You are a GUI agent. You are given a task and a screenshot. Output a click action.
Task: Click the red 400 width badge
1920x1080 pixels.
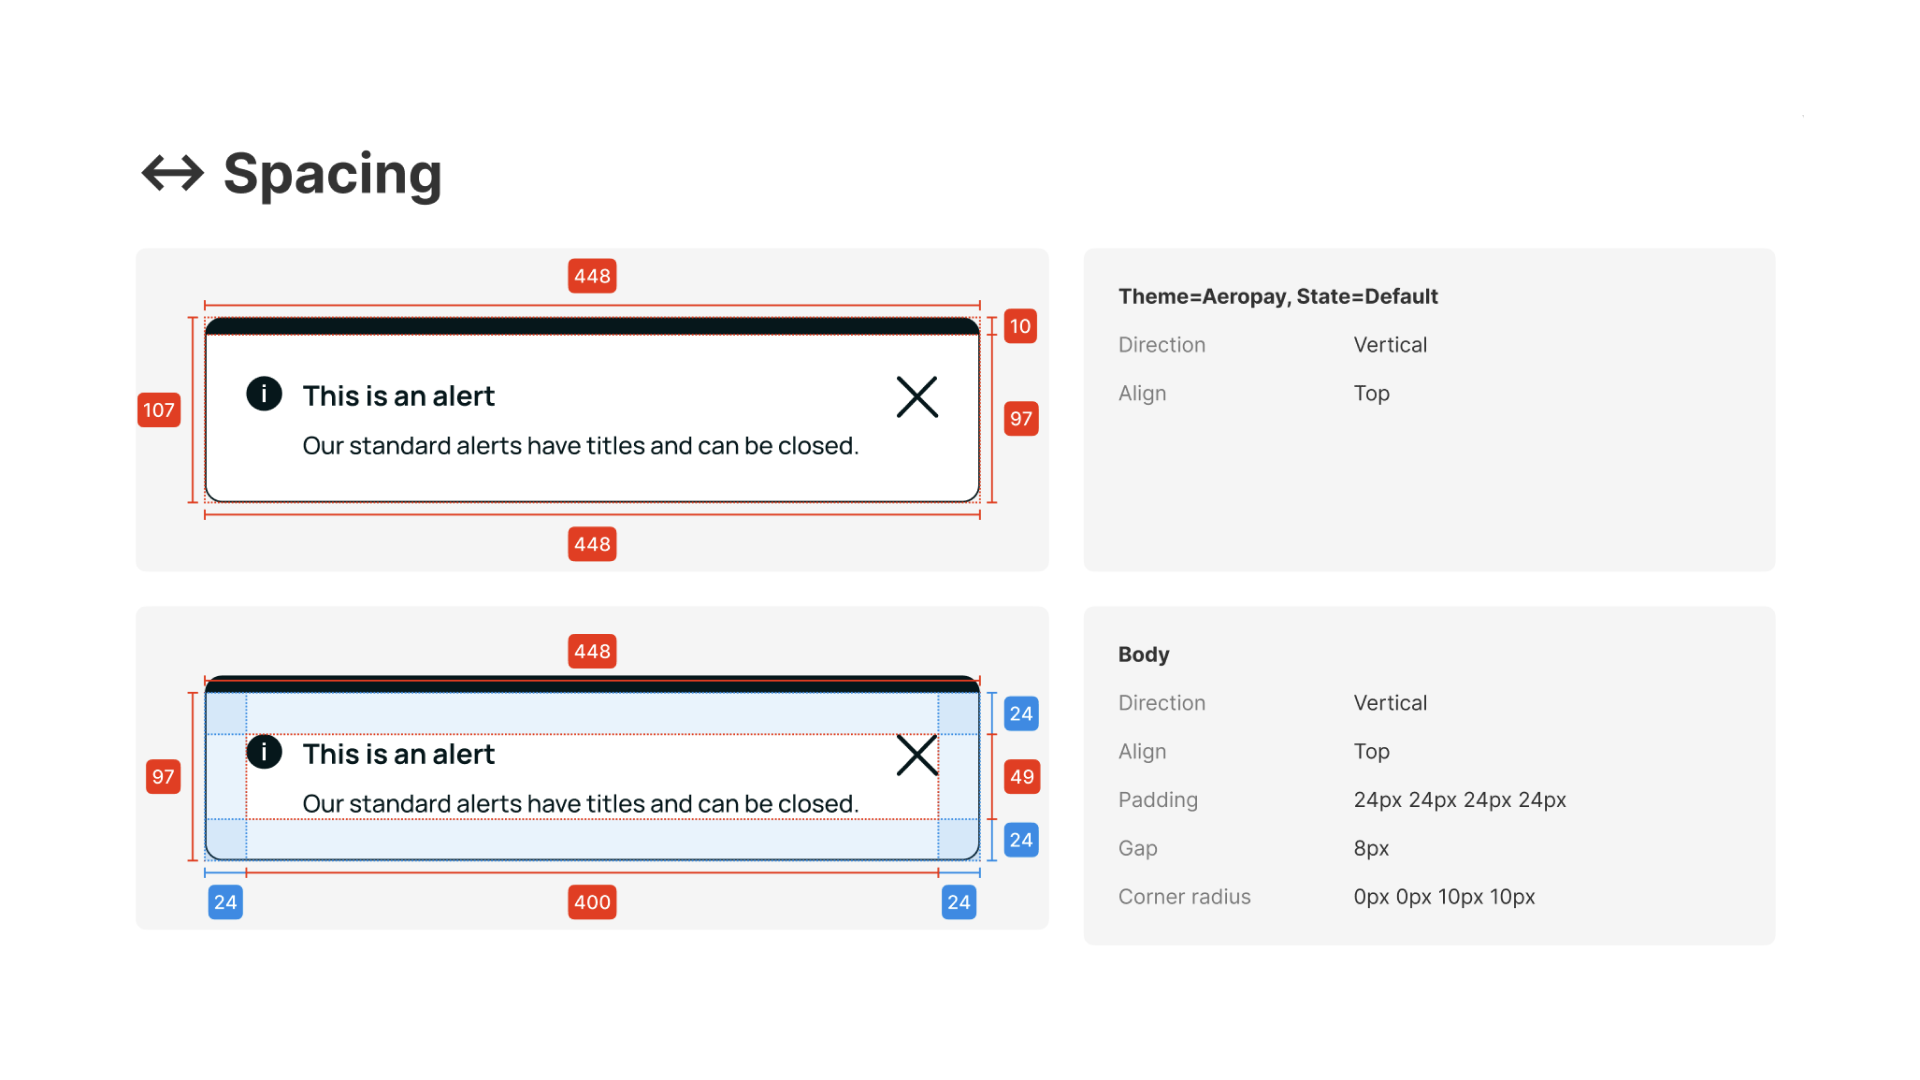pos(592,902)
